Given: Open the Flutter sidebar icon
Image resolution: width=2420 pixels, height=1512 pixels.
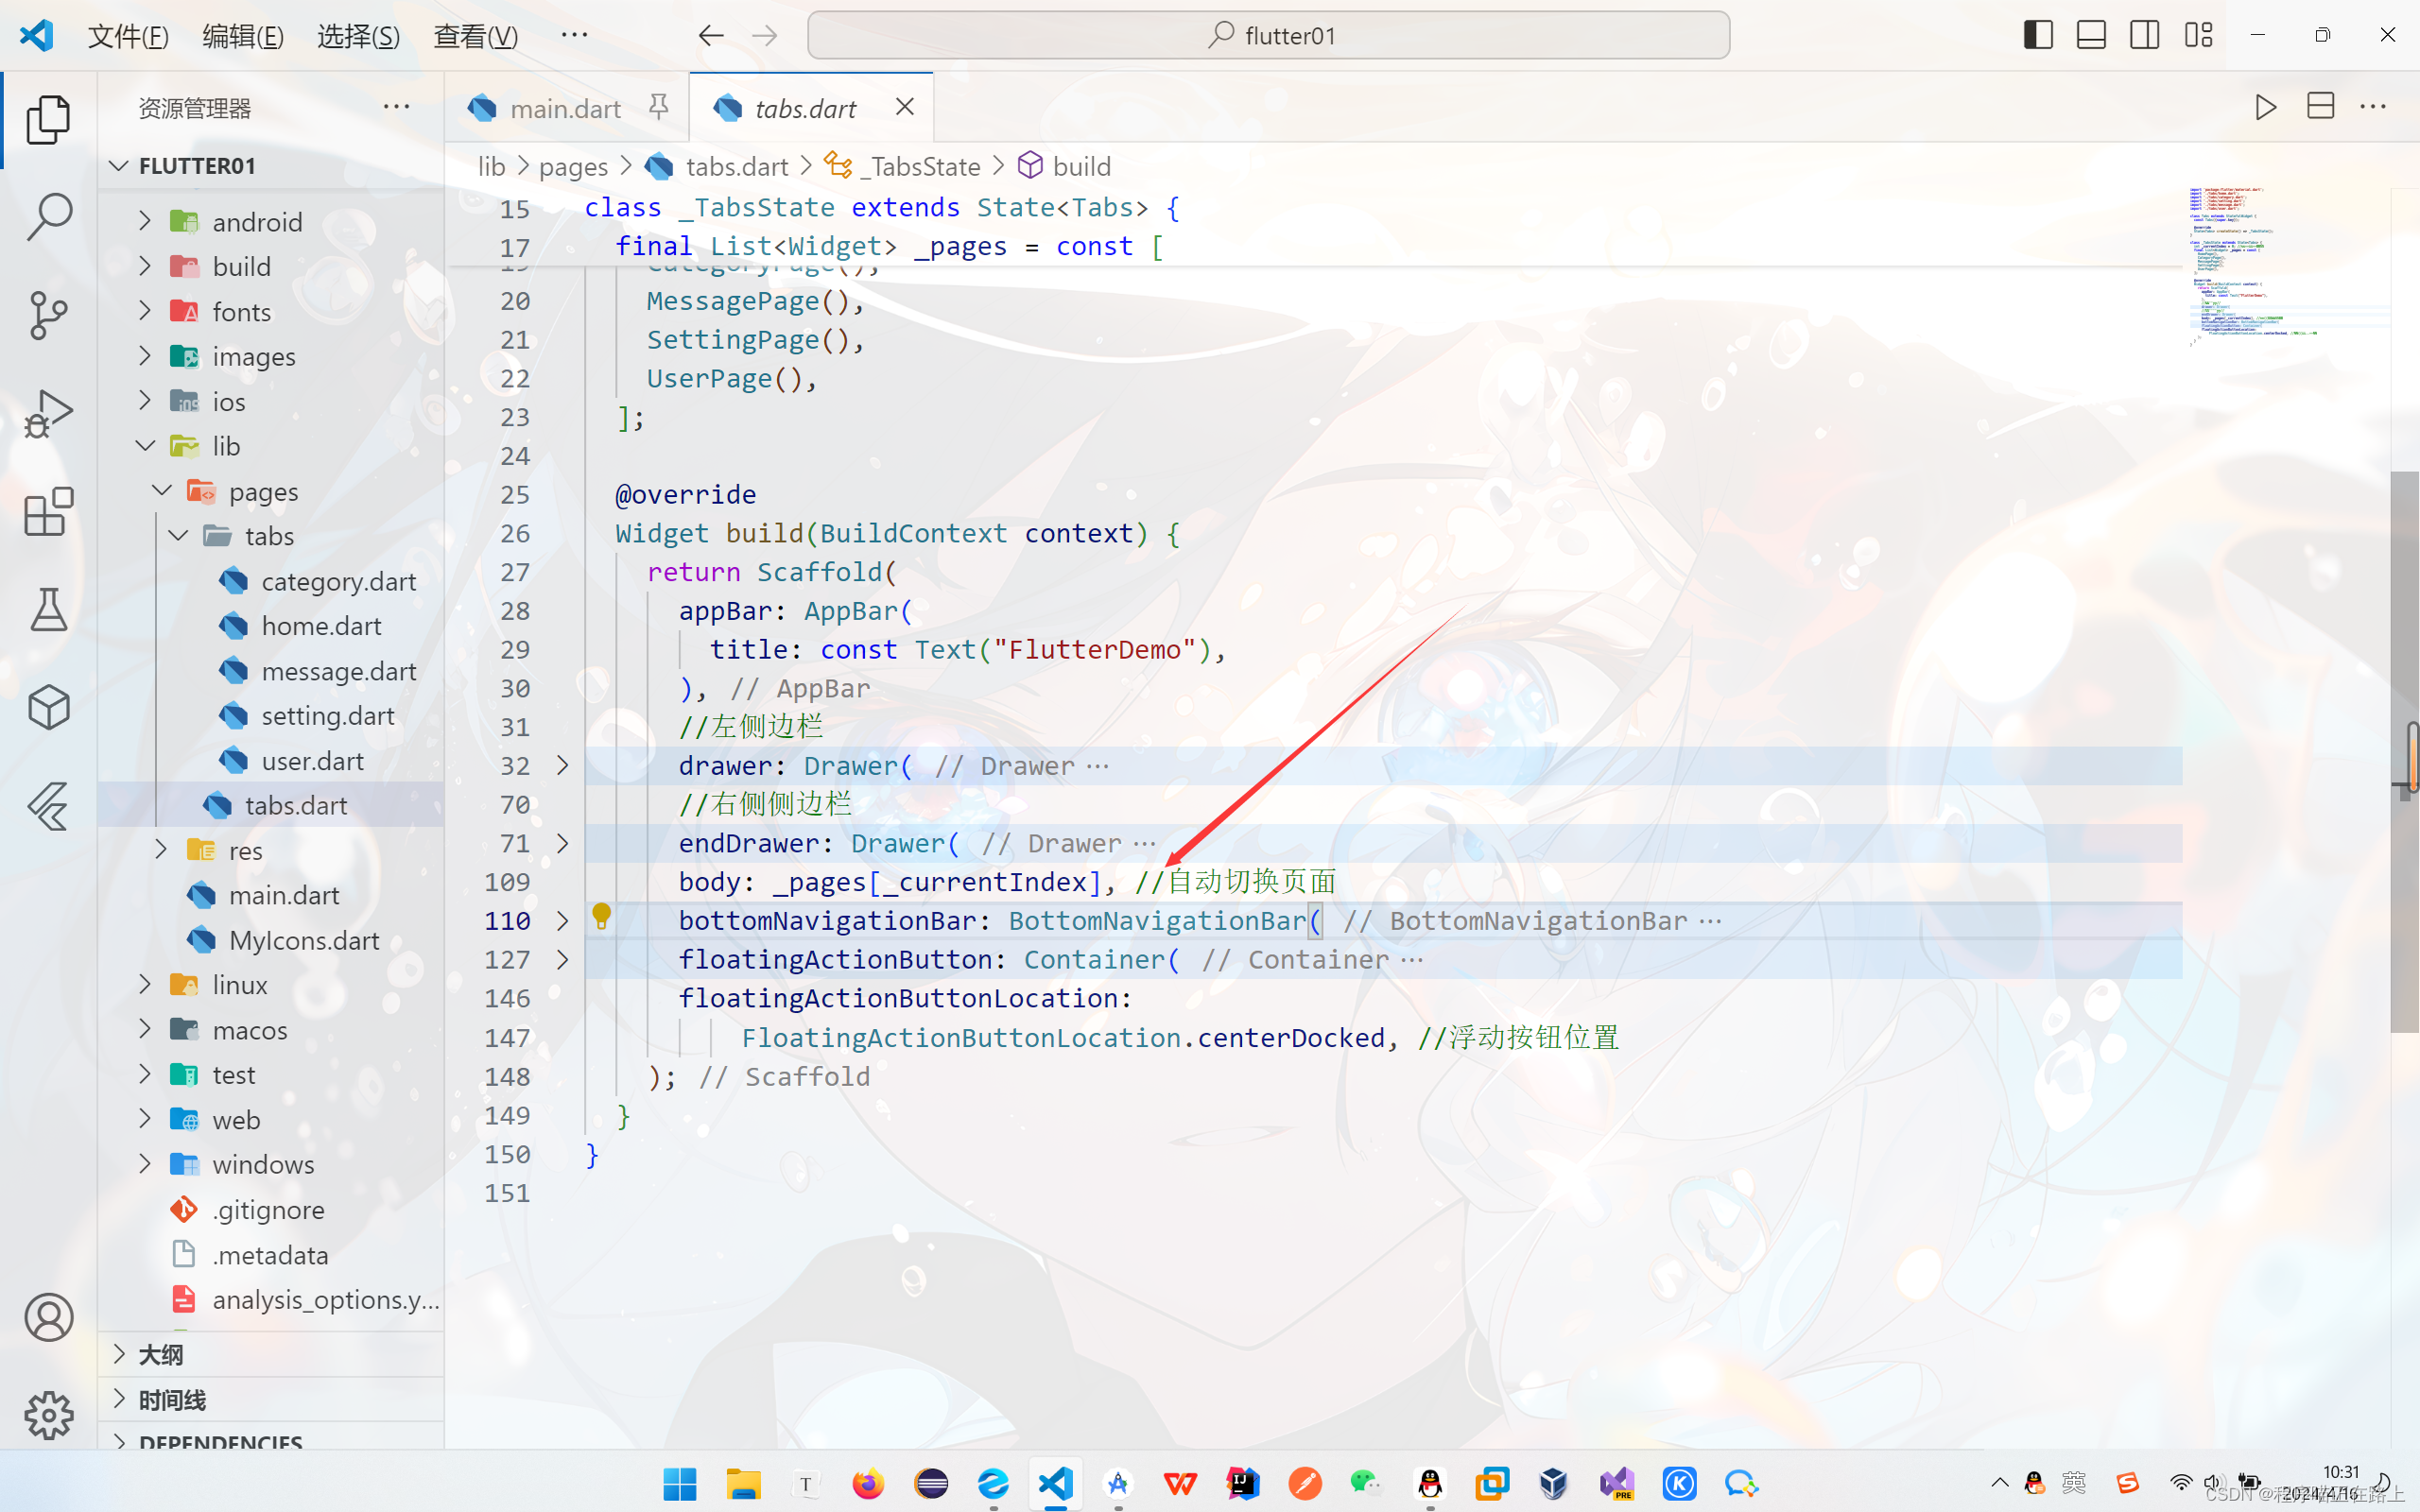Looking at the screenshot, I should pyautogui.click(x=48, y=806).
